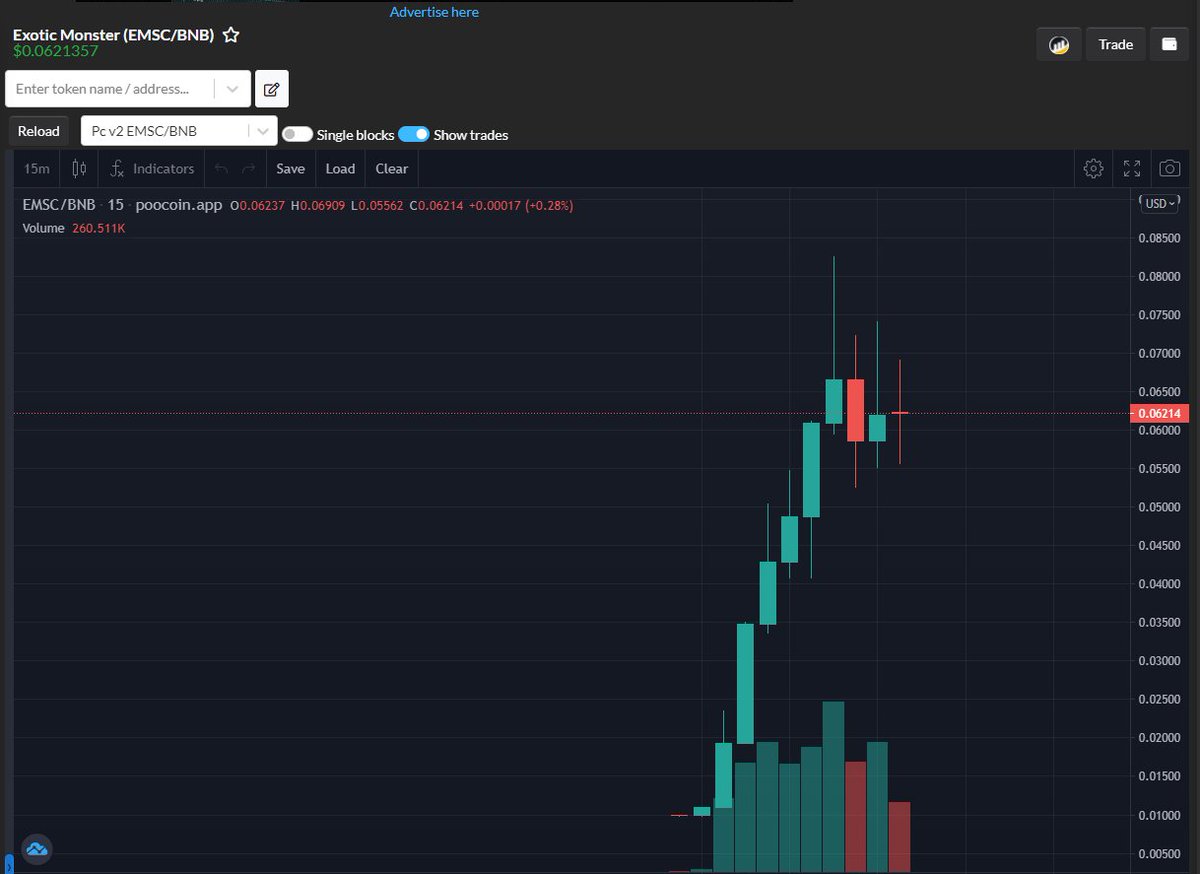Click the round cloud widget icon
The width and height of the screenshot is (1200, 874).
pos(37,850)
